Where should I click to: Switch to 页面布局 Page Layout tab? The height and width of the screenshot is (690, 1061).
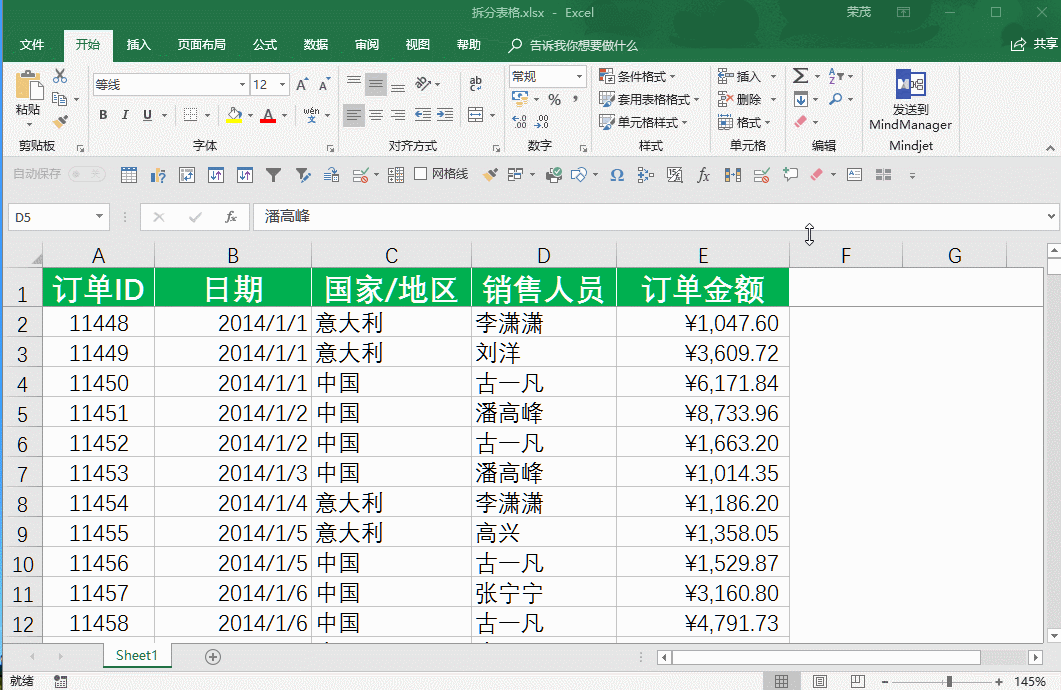(201, 45)
